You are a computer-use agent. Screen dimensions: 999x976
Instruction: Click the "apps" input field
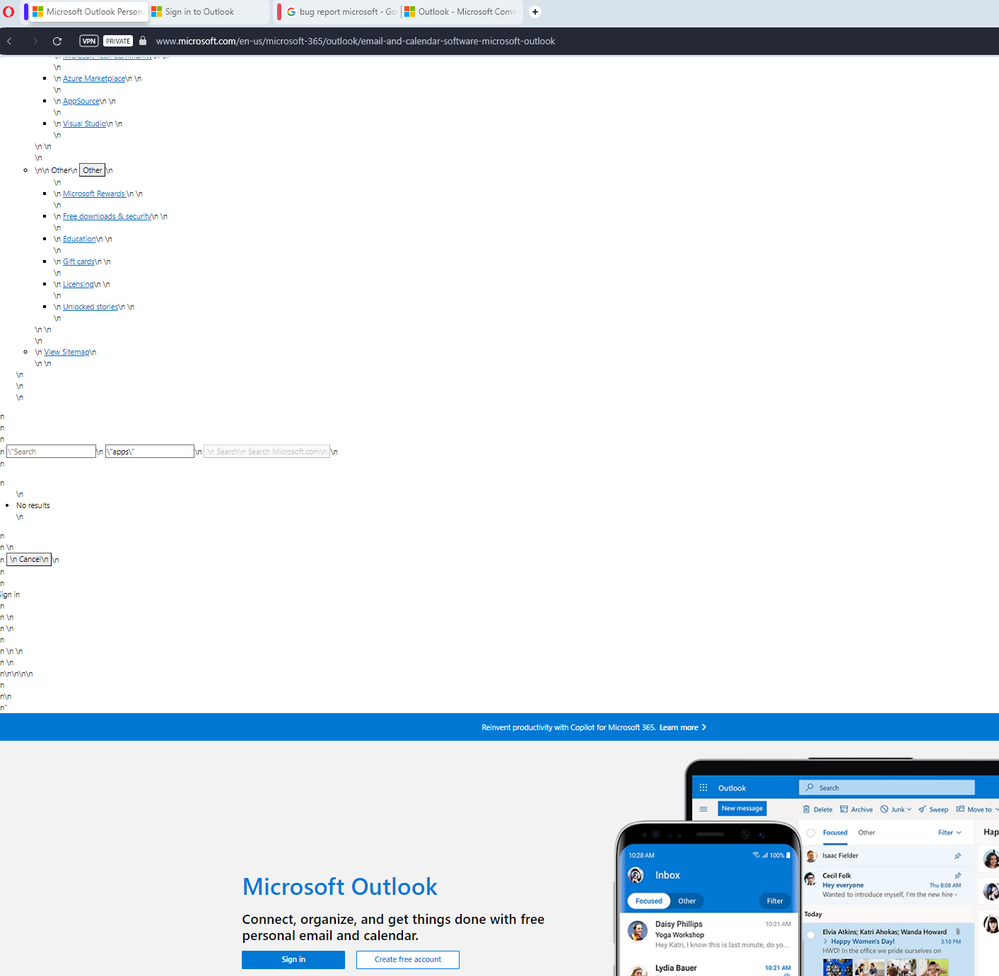click(150, 452)
